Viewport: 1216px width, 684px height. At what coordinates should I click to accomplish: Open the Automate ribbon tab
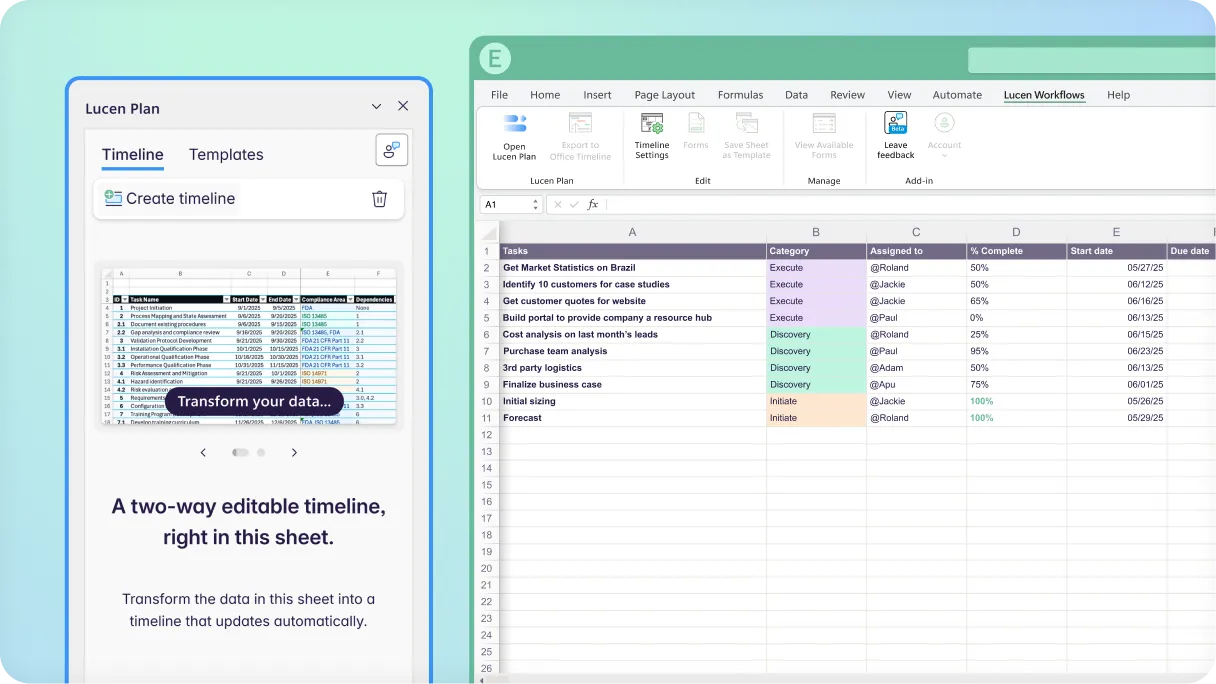point(957,95)
